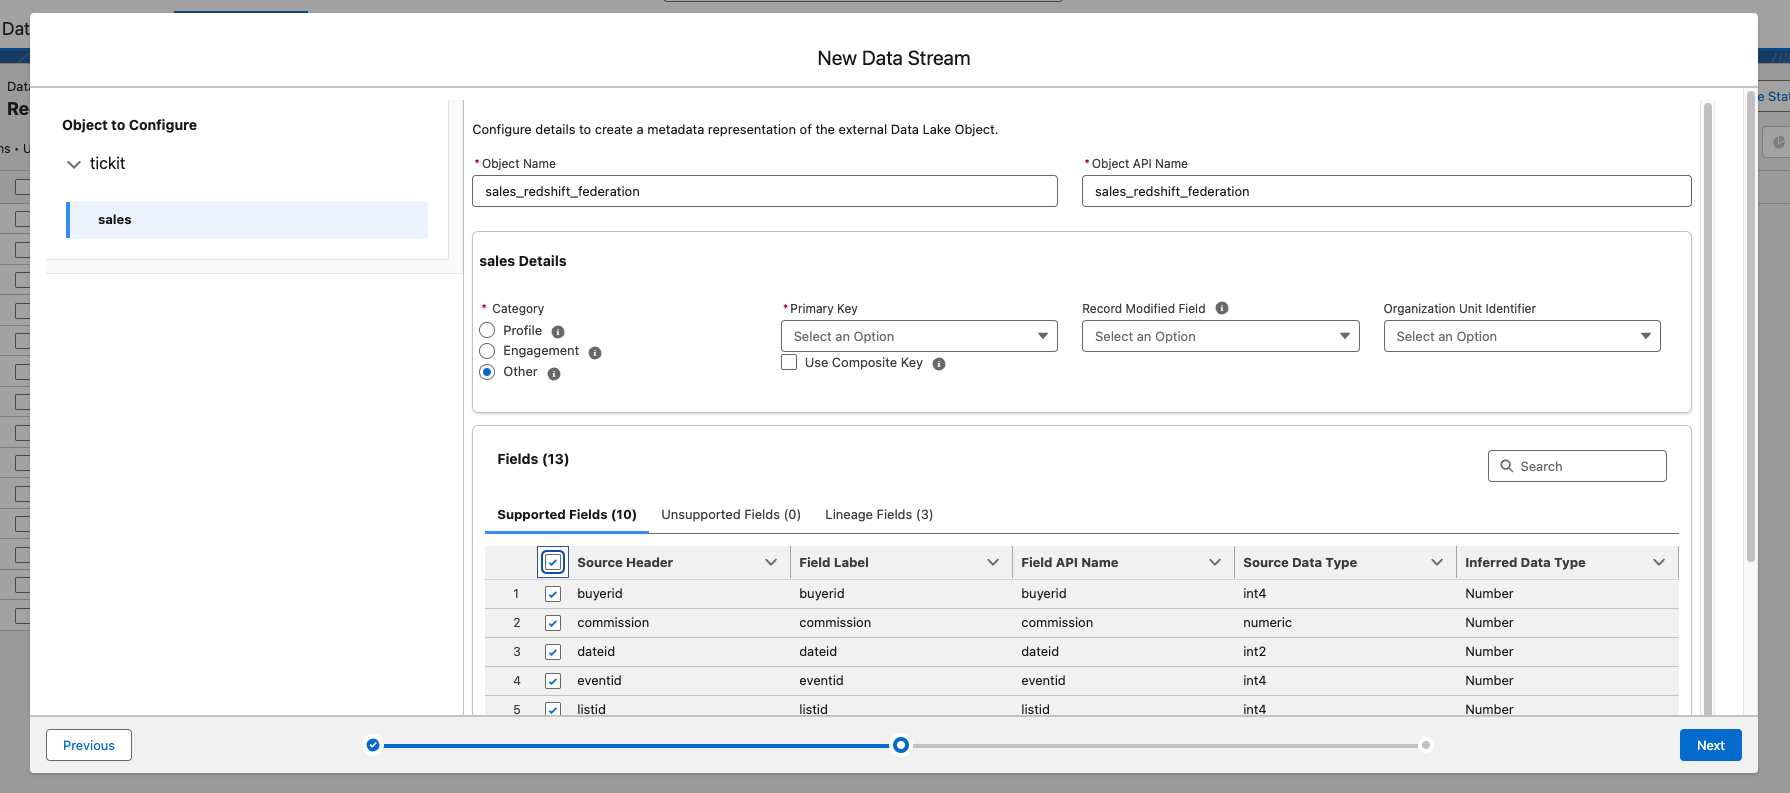Select the Engagement category radio button
The image size is (1790, 793).
point(487,351)
